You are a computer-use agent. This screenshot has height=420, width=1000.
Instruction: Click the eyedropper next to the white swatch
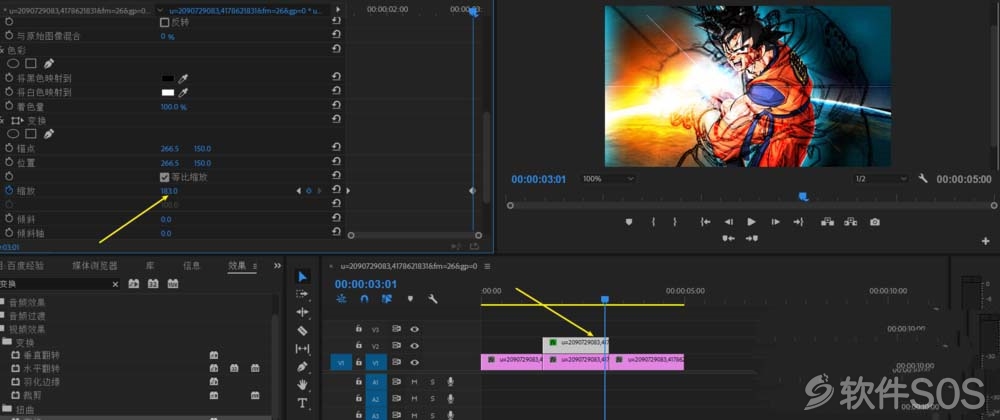(183, 92)
